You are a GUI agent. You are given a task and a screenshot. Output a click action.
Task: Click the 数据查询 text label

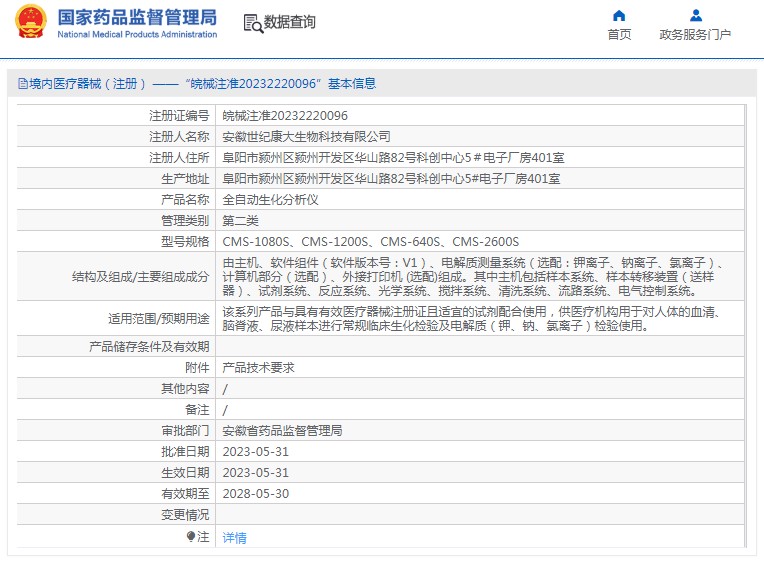point(290,22)
